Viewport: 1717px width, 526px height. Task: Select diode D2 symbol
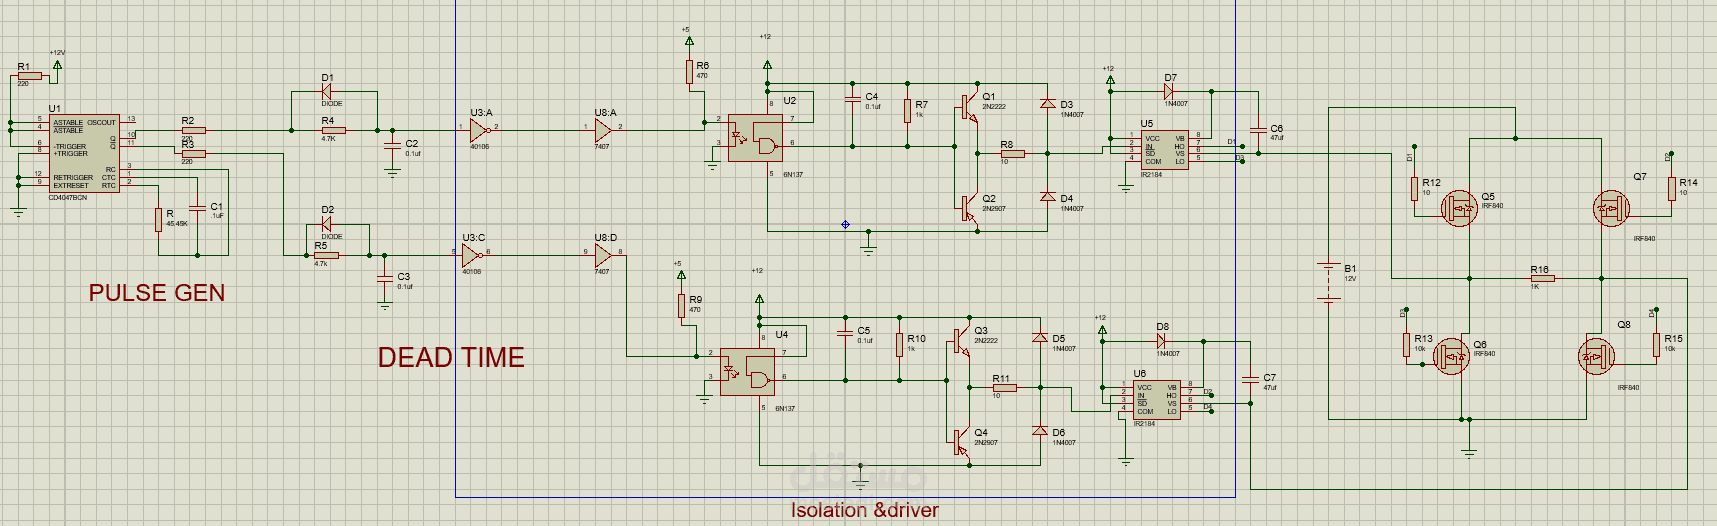(326, 225)
